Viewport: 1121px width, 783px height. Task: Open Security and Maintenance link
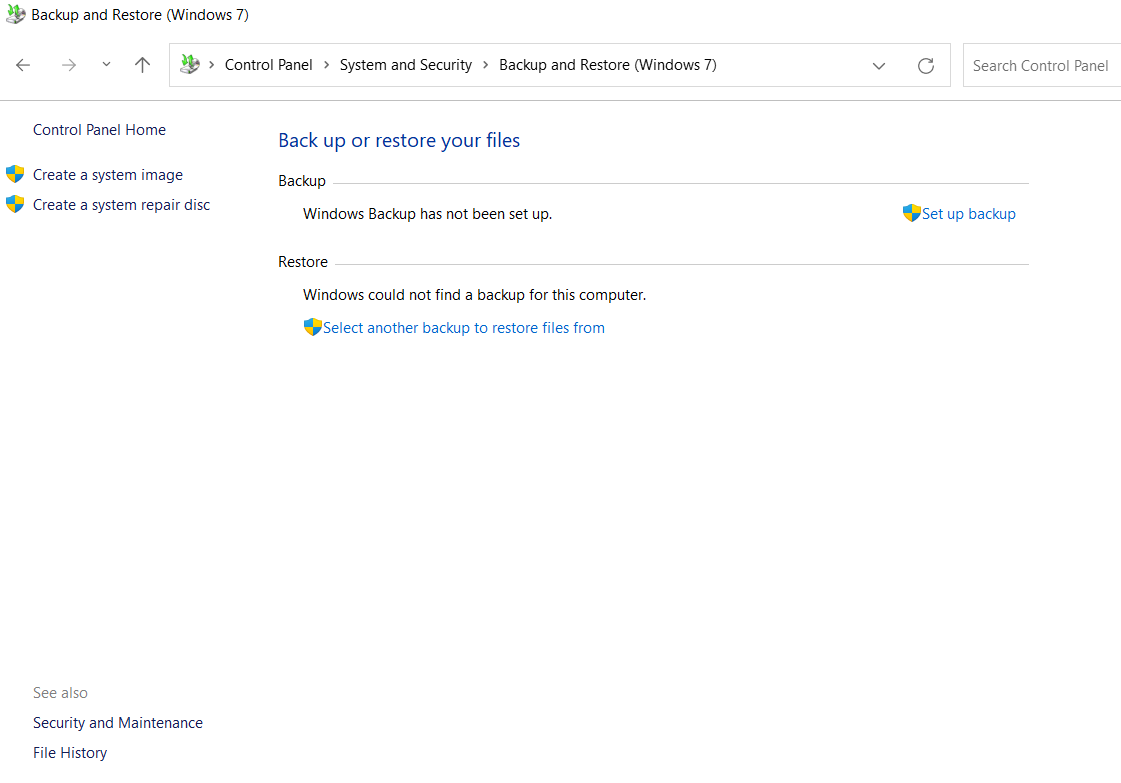(x=118, y=723)
